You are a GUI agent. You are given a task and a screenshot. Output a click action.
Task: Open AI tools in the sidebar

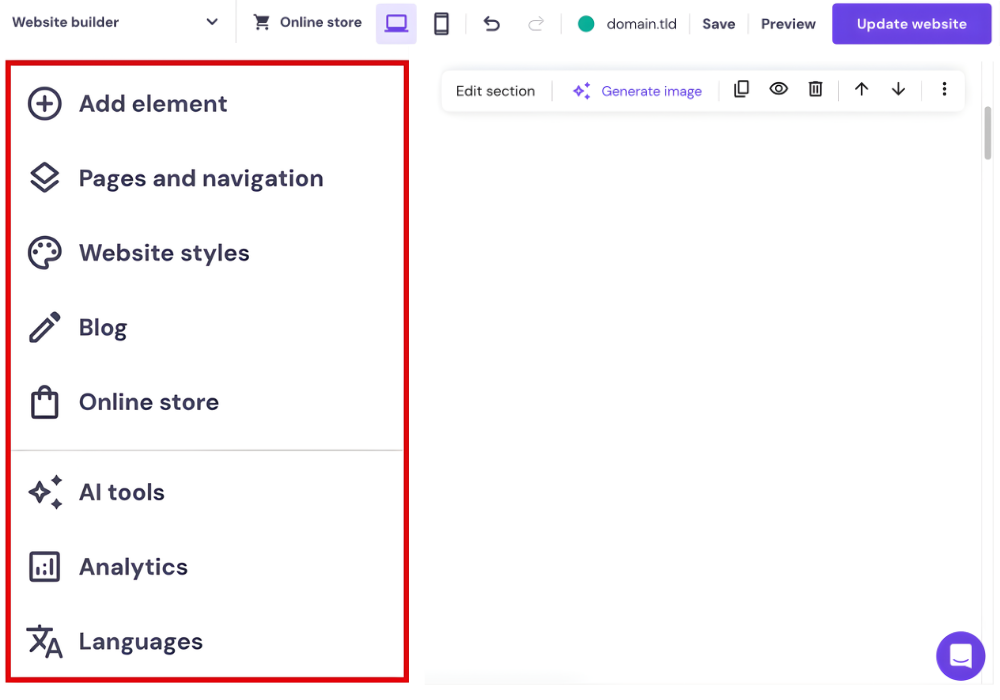[x=121, y=492]
